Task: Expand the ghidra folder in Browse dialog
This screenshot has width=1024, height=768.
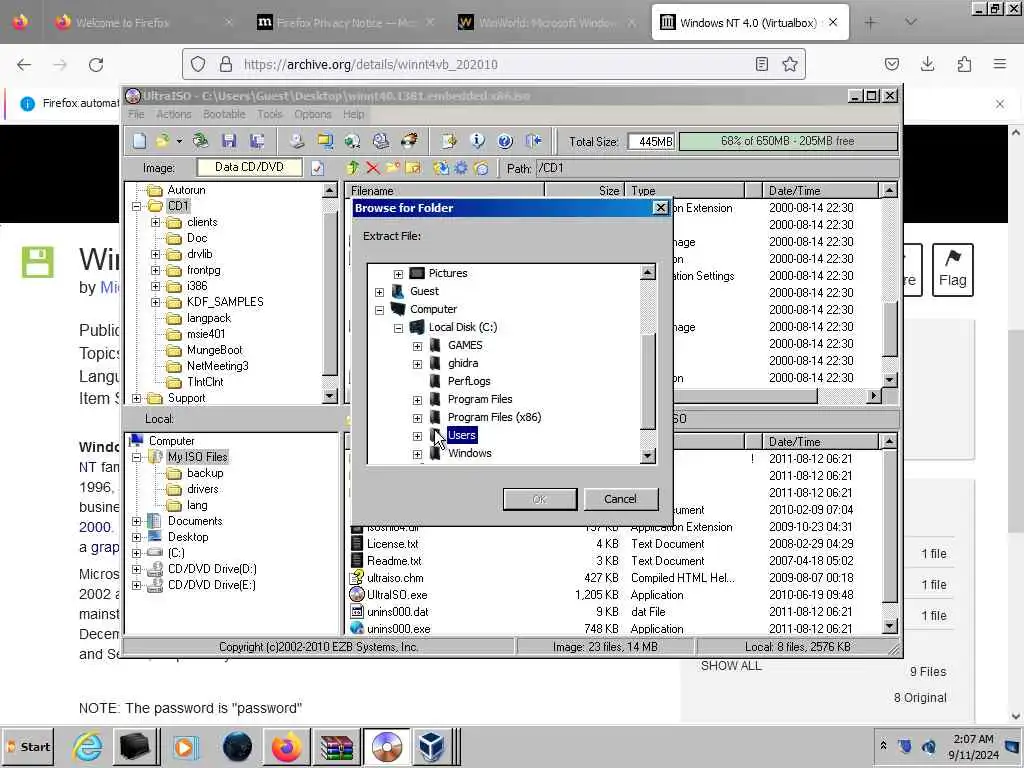Action: coord(417,364)
